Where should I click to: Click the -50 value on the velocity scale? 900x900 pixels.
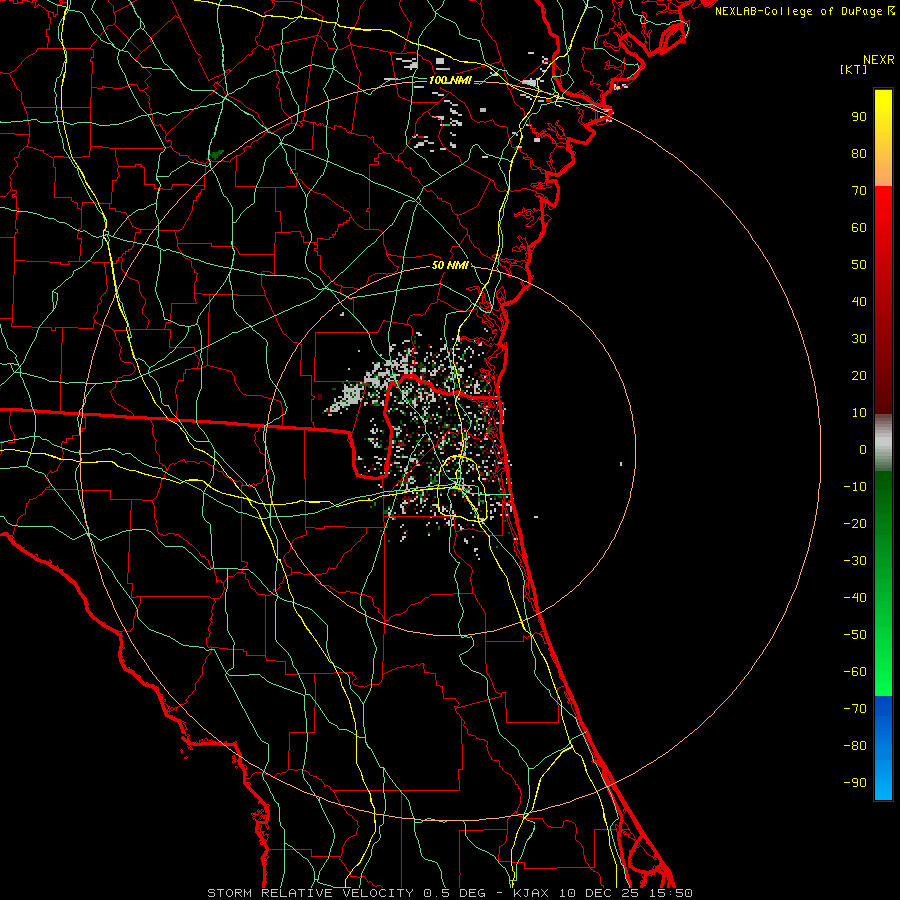pyautogui.click(x=855, y=635)
